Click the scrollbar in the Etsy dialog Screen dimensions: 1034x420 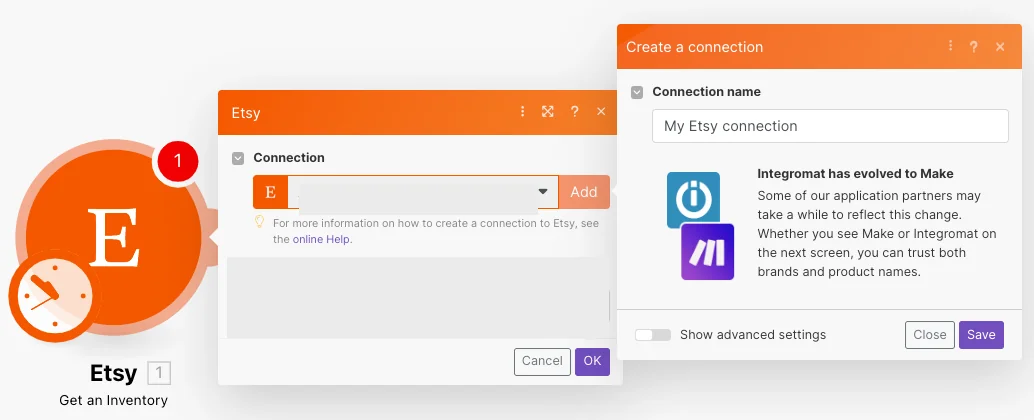click(609, 305)
